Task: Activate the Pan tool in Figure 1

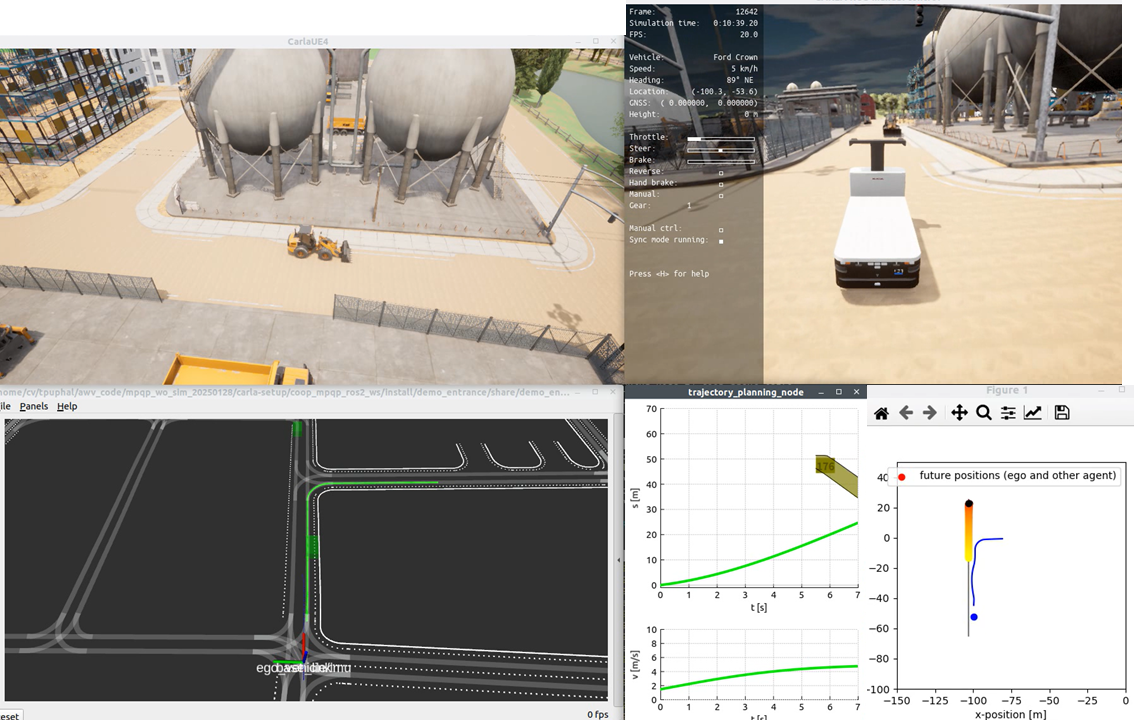Action: pyautogui.click(x=958, y=412)
